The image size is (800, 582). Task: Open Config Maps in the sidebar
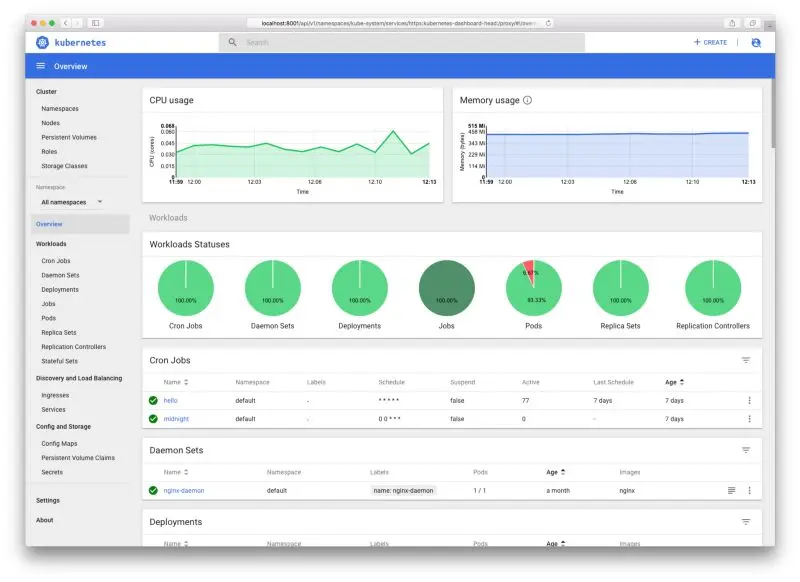tap(59, 443)
